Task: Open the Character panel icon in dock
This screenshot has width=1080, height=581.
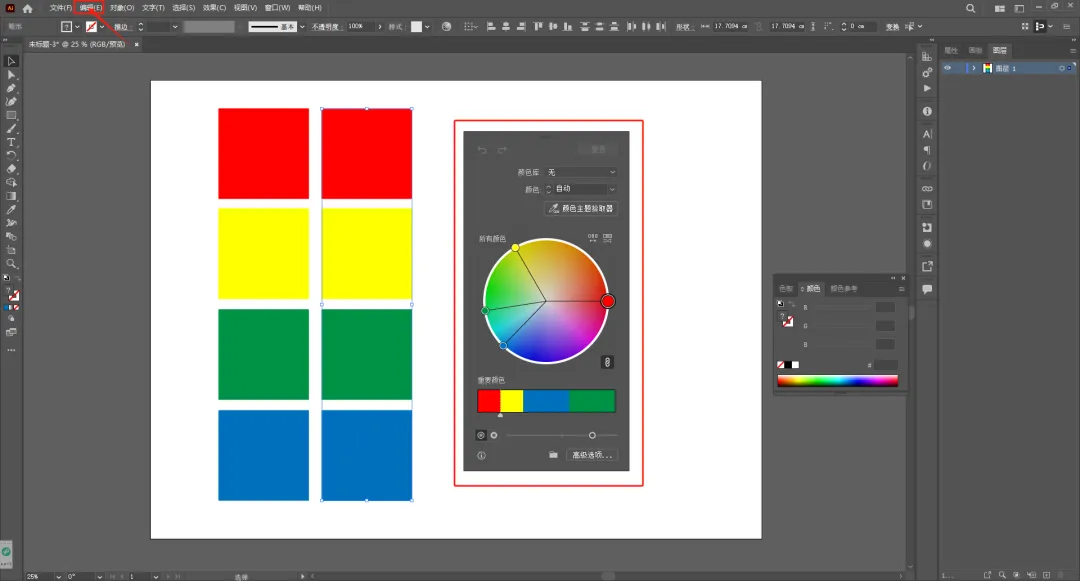Action: point(927,134)
